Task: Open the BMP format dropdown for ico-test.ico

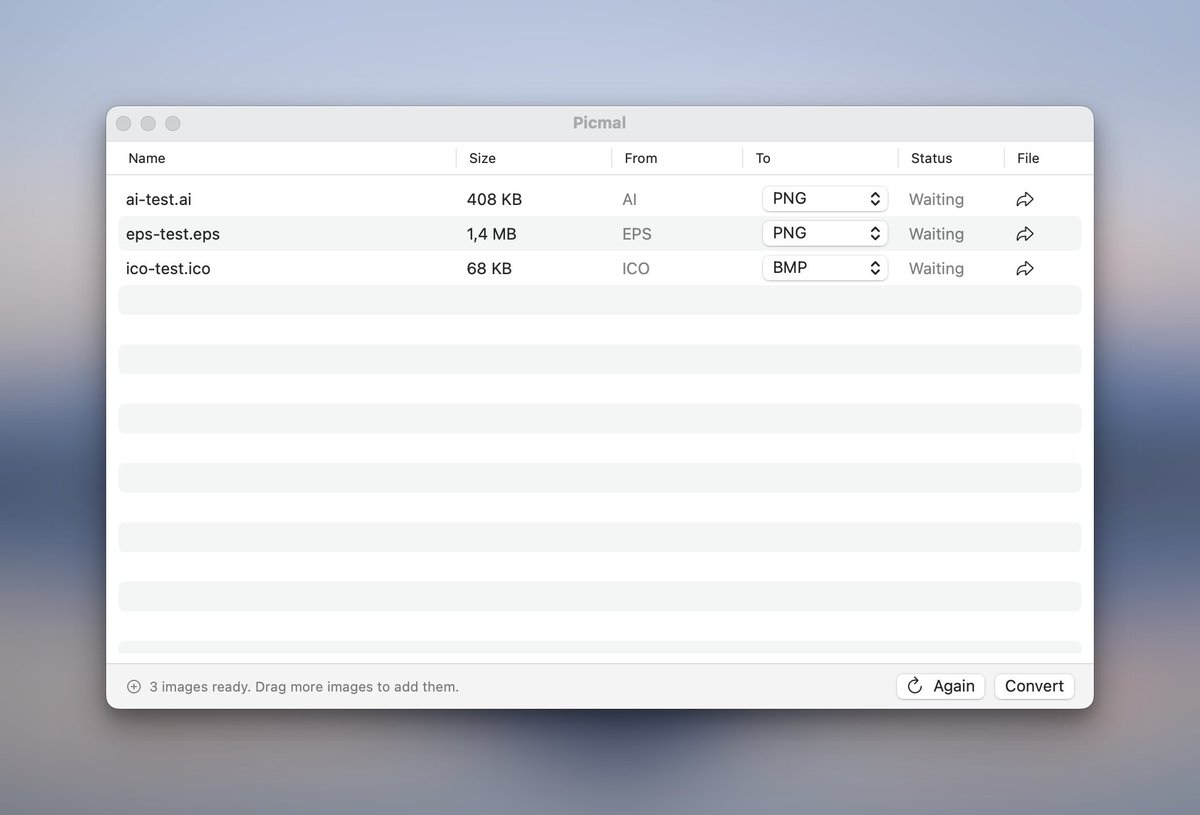Action: (825, 268)
